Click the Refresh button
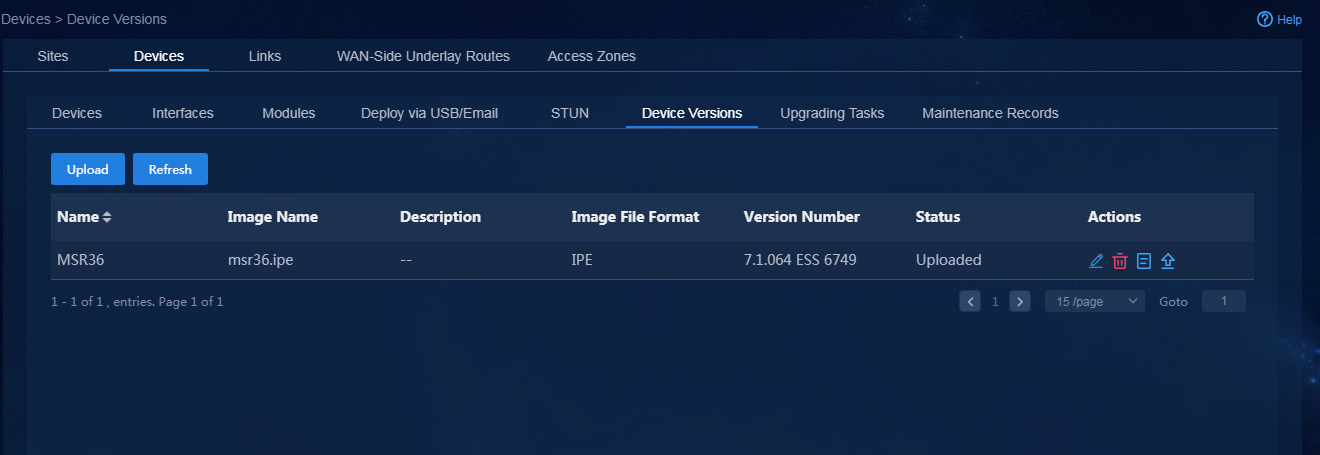1320x455 pixels. tap(170, 169)
